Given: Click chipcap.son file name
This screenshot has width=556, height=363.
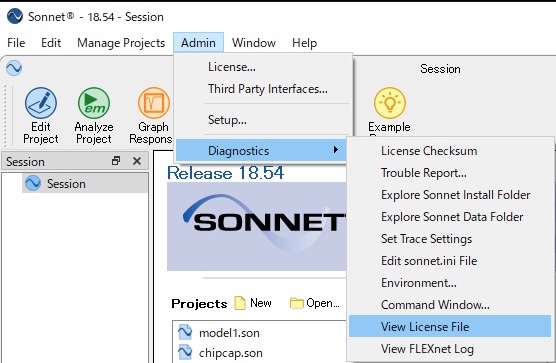Looking at the screenshot, I should click(230, 353).
